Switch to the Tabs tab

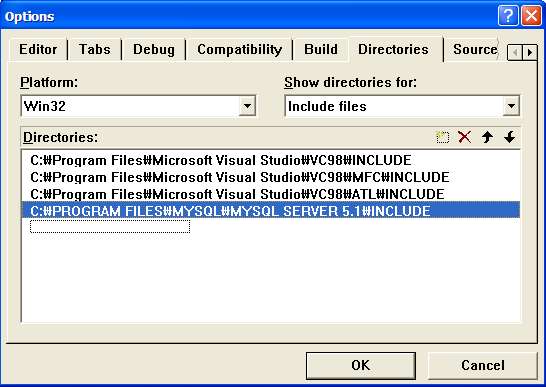pyautogui.click(x=95, y=49)
